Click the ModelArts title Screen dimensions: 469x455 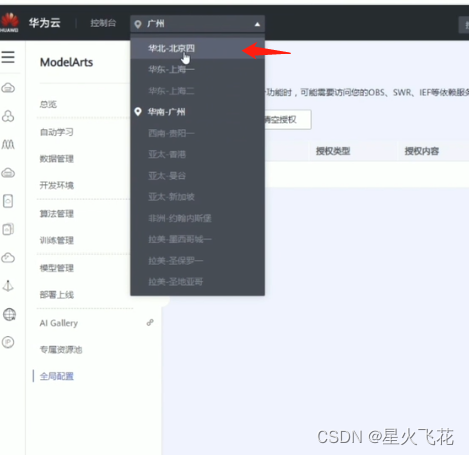(x=66, y=62)
